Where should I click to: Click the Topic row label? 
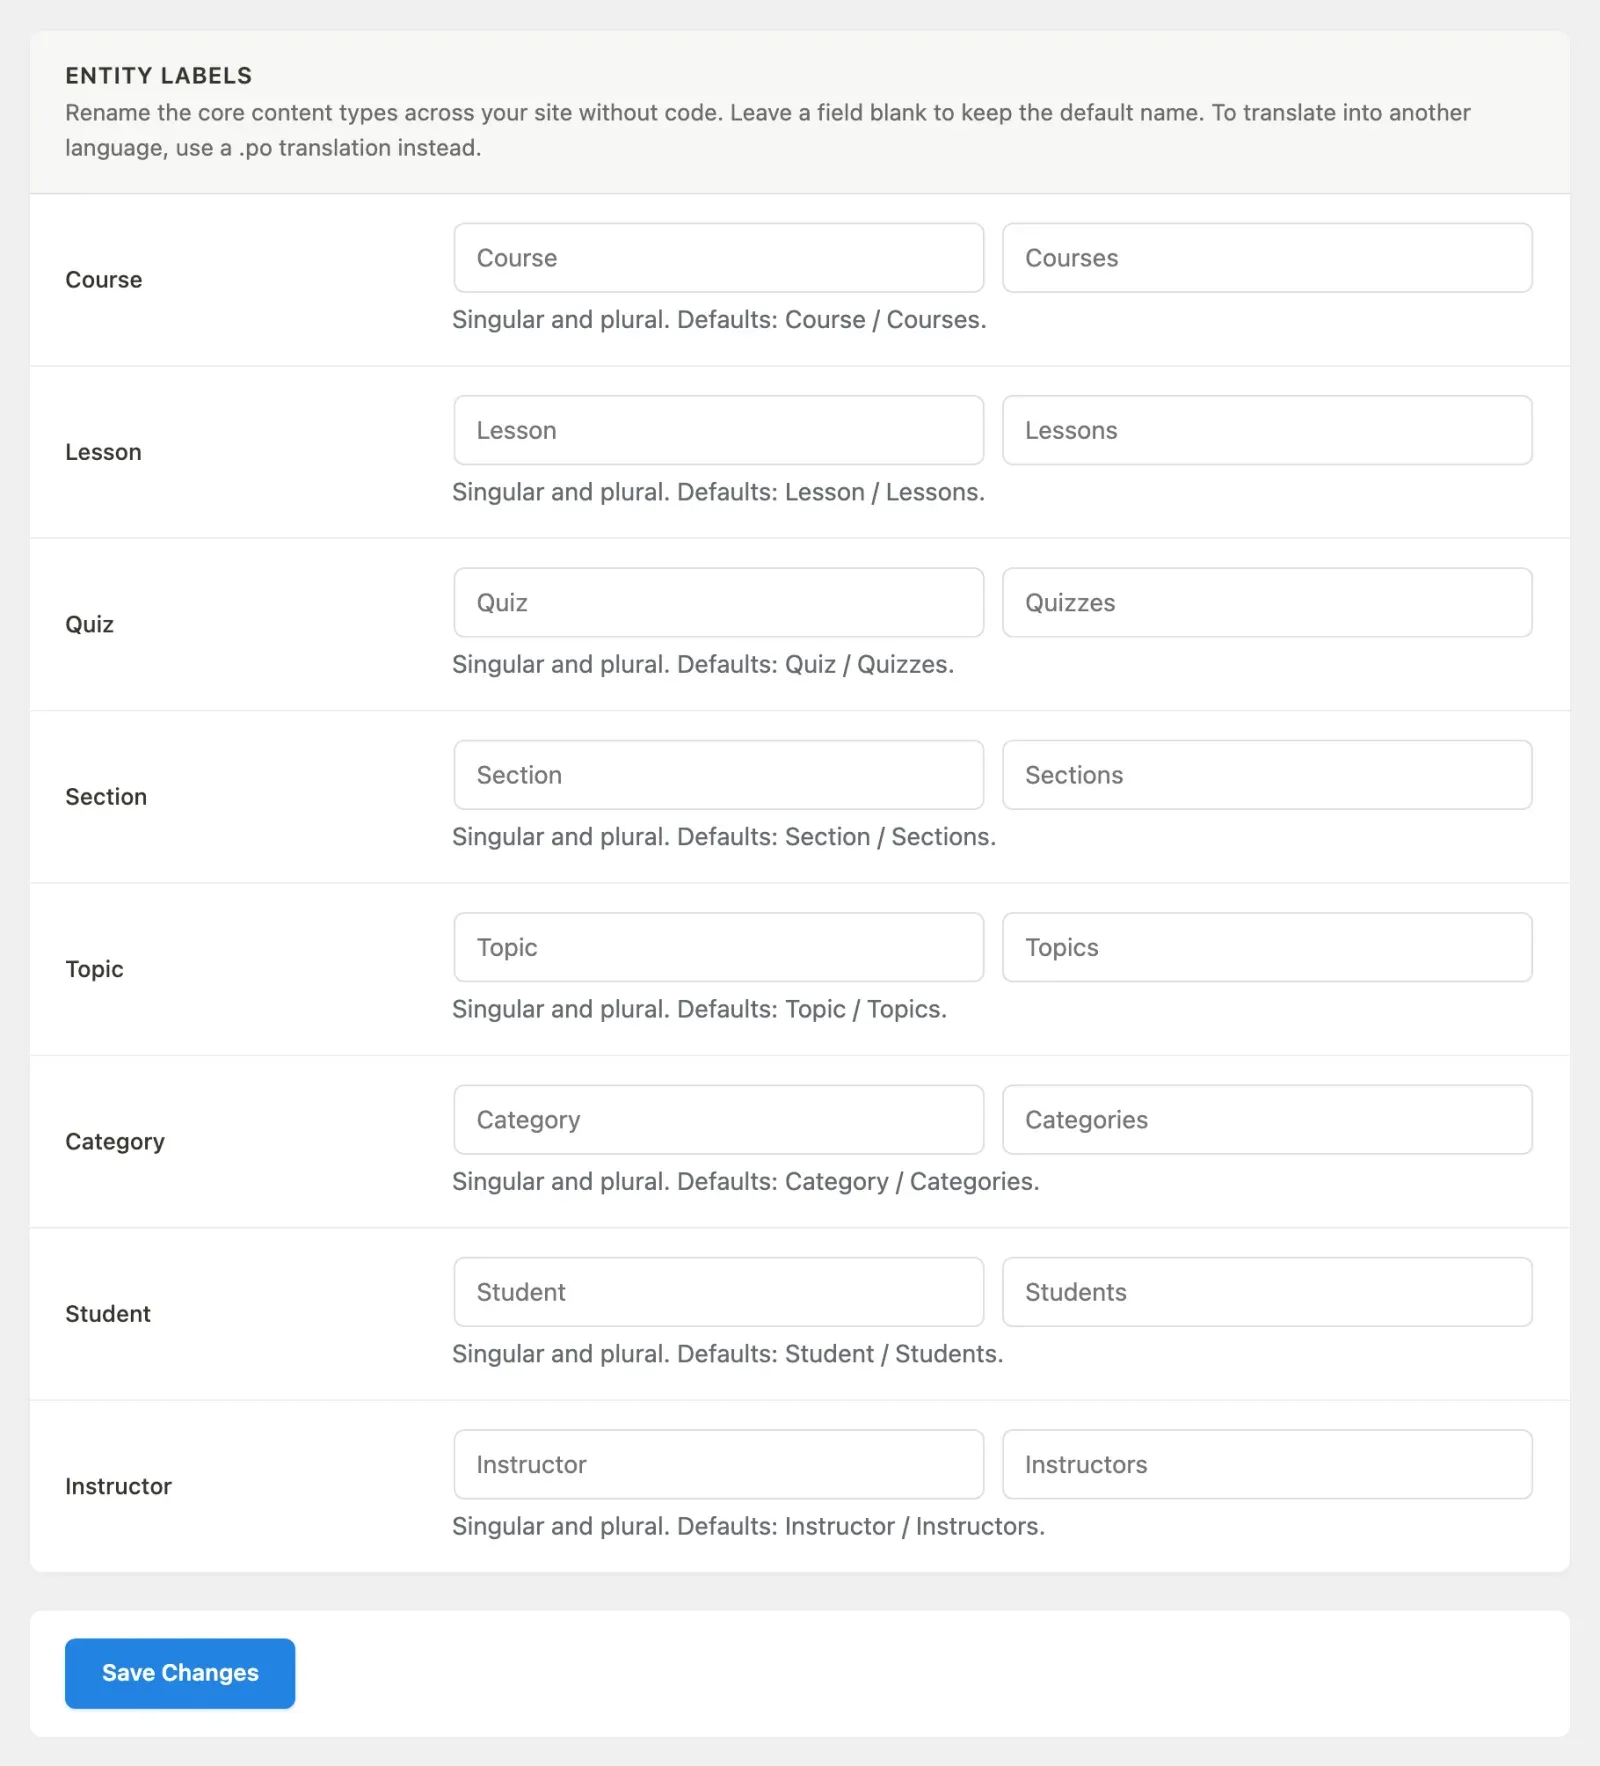(95, 969)
